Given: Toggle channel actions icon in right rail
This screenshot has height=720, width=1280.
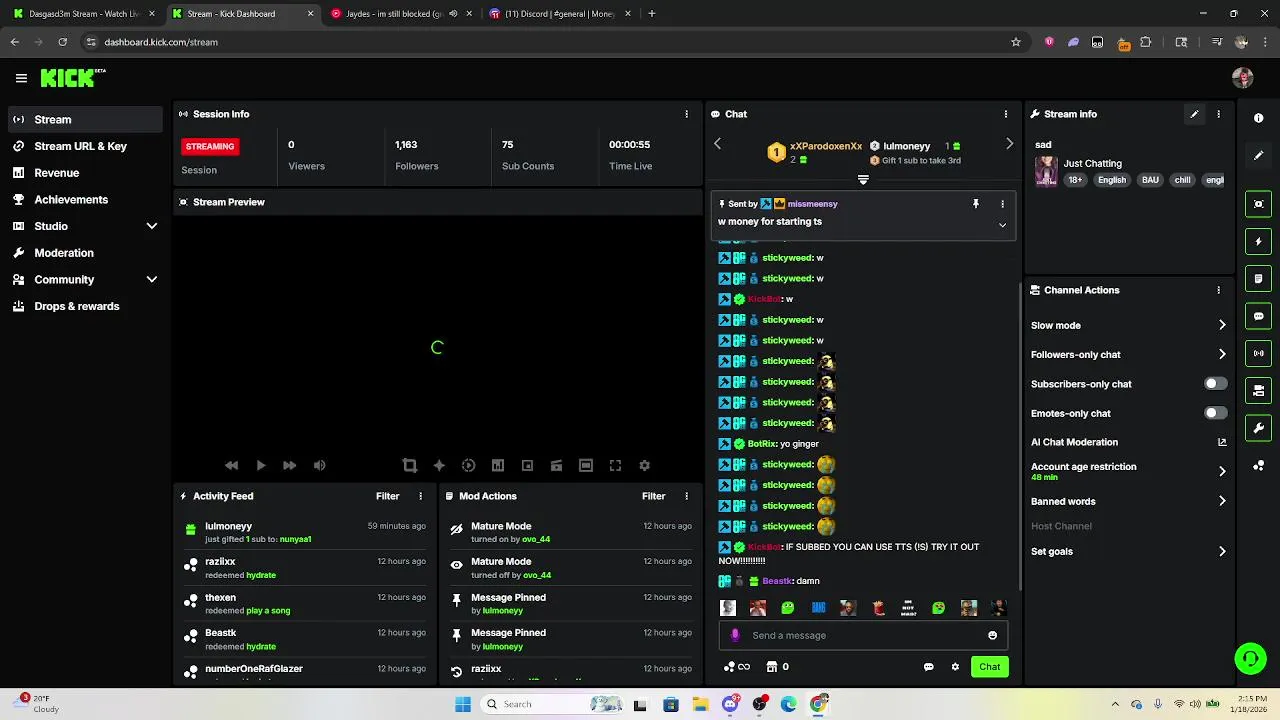Looking at the screenshot, I should 1258,390.
